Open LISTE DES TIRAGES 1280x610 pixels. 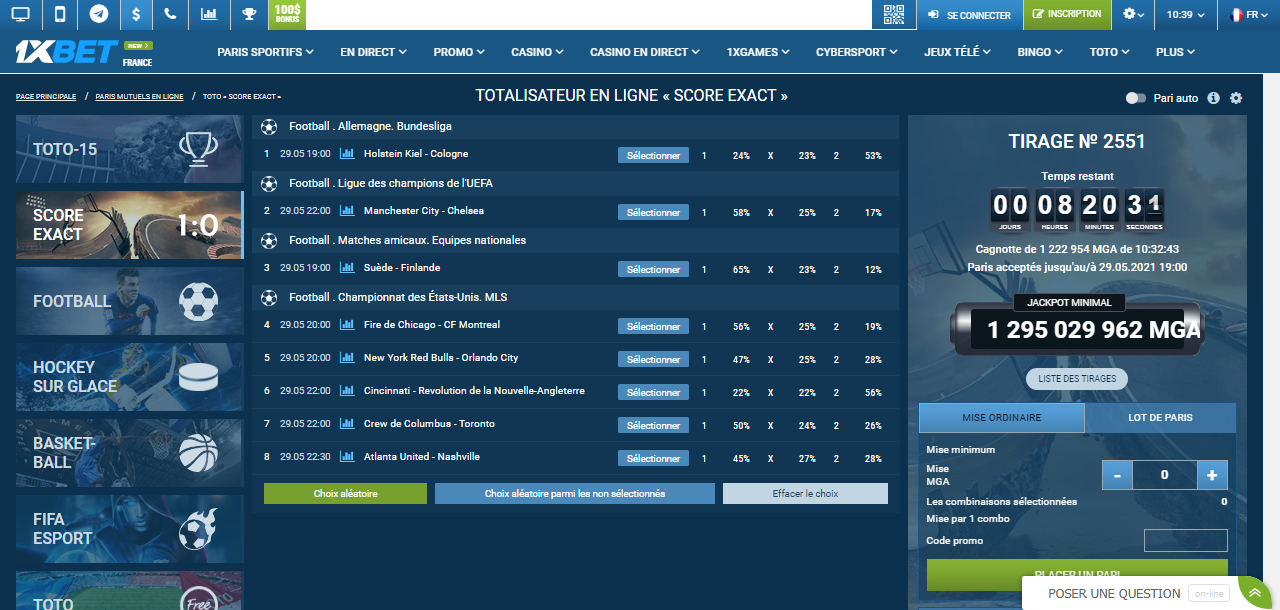coord(1077,379)
